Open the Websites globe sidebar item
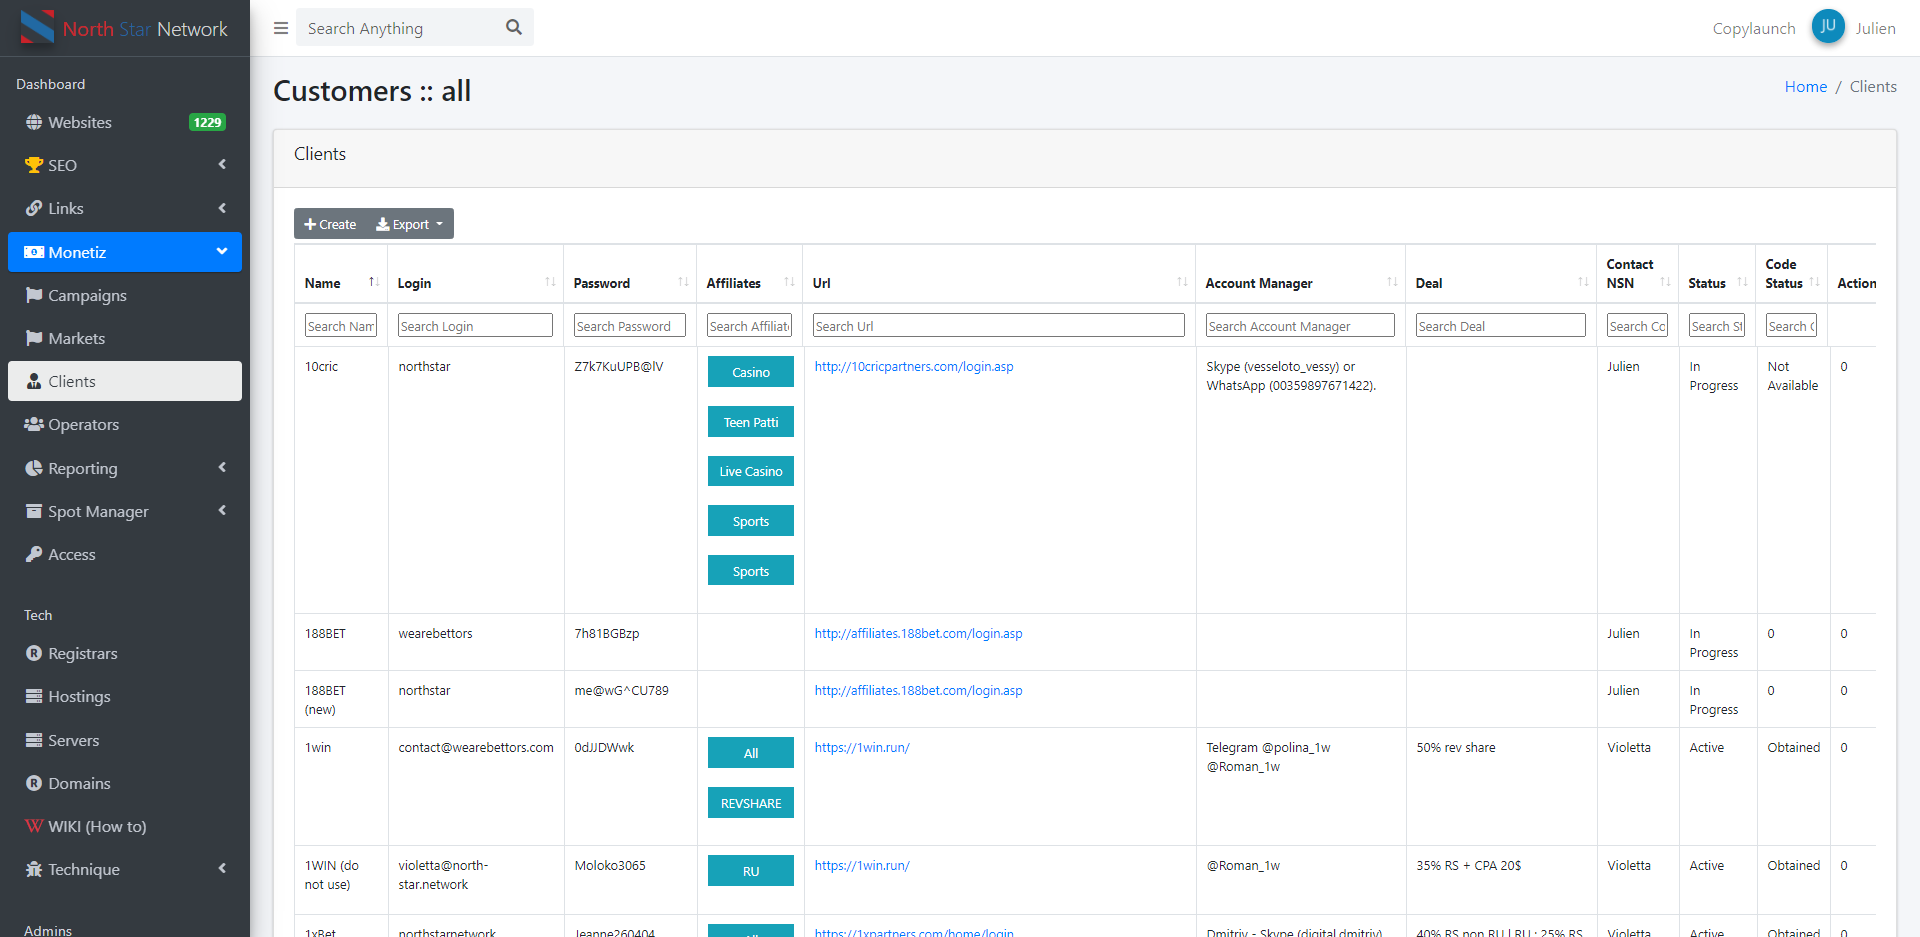 click(80, 122)
